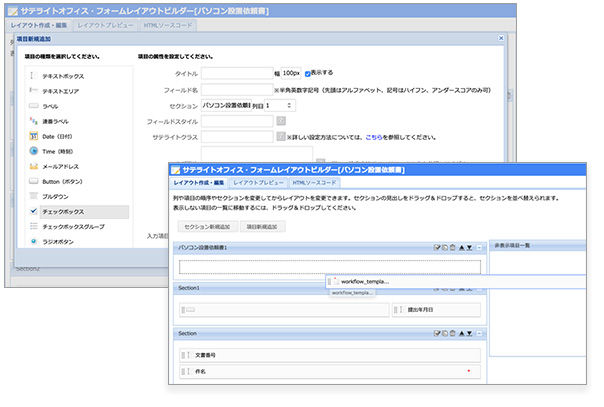Image resolution: width=604 pixels, height=407 pixels.
Task: Choose the 連番ラベル item type icon
Action: point(34,121)
